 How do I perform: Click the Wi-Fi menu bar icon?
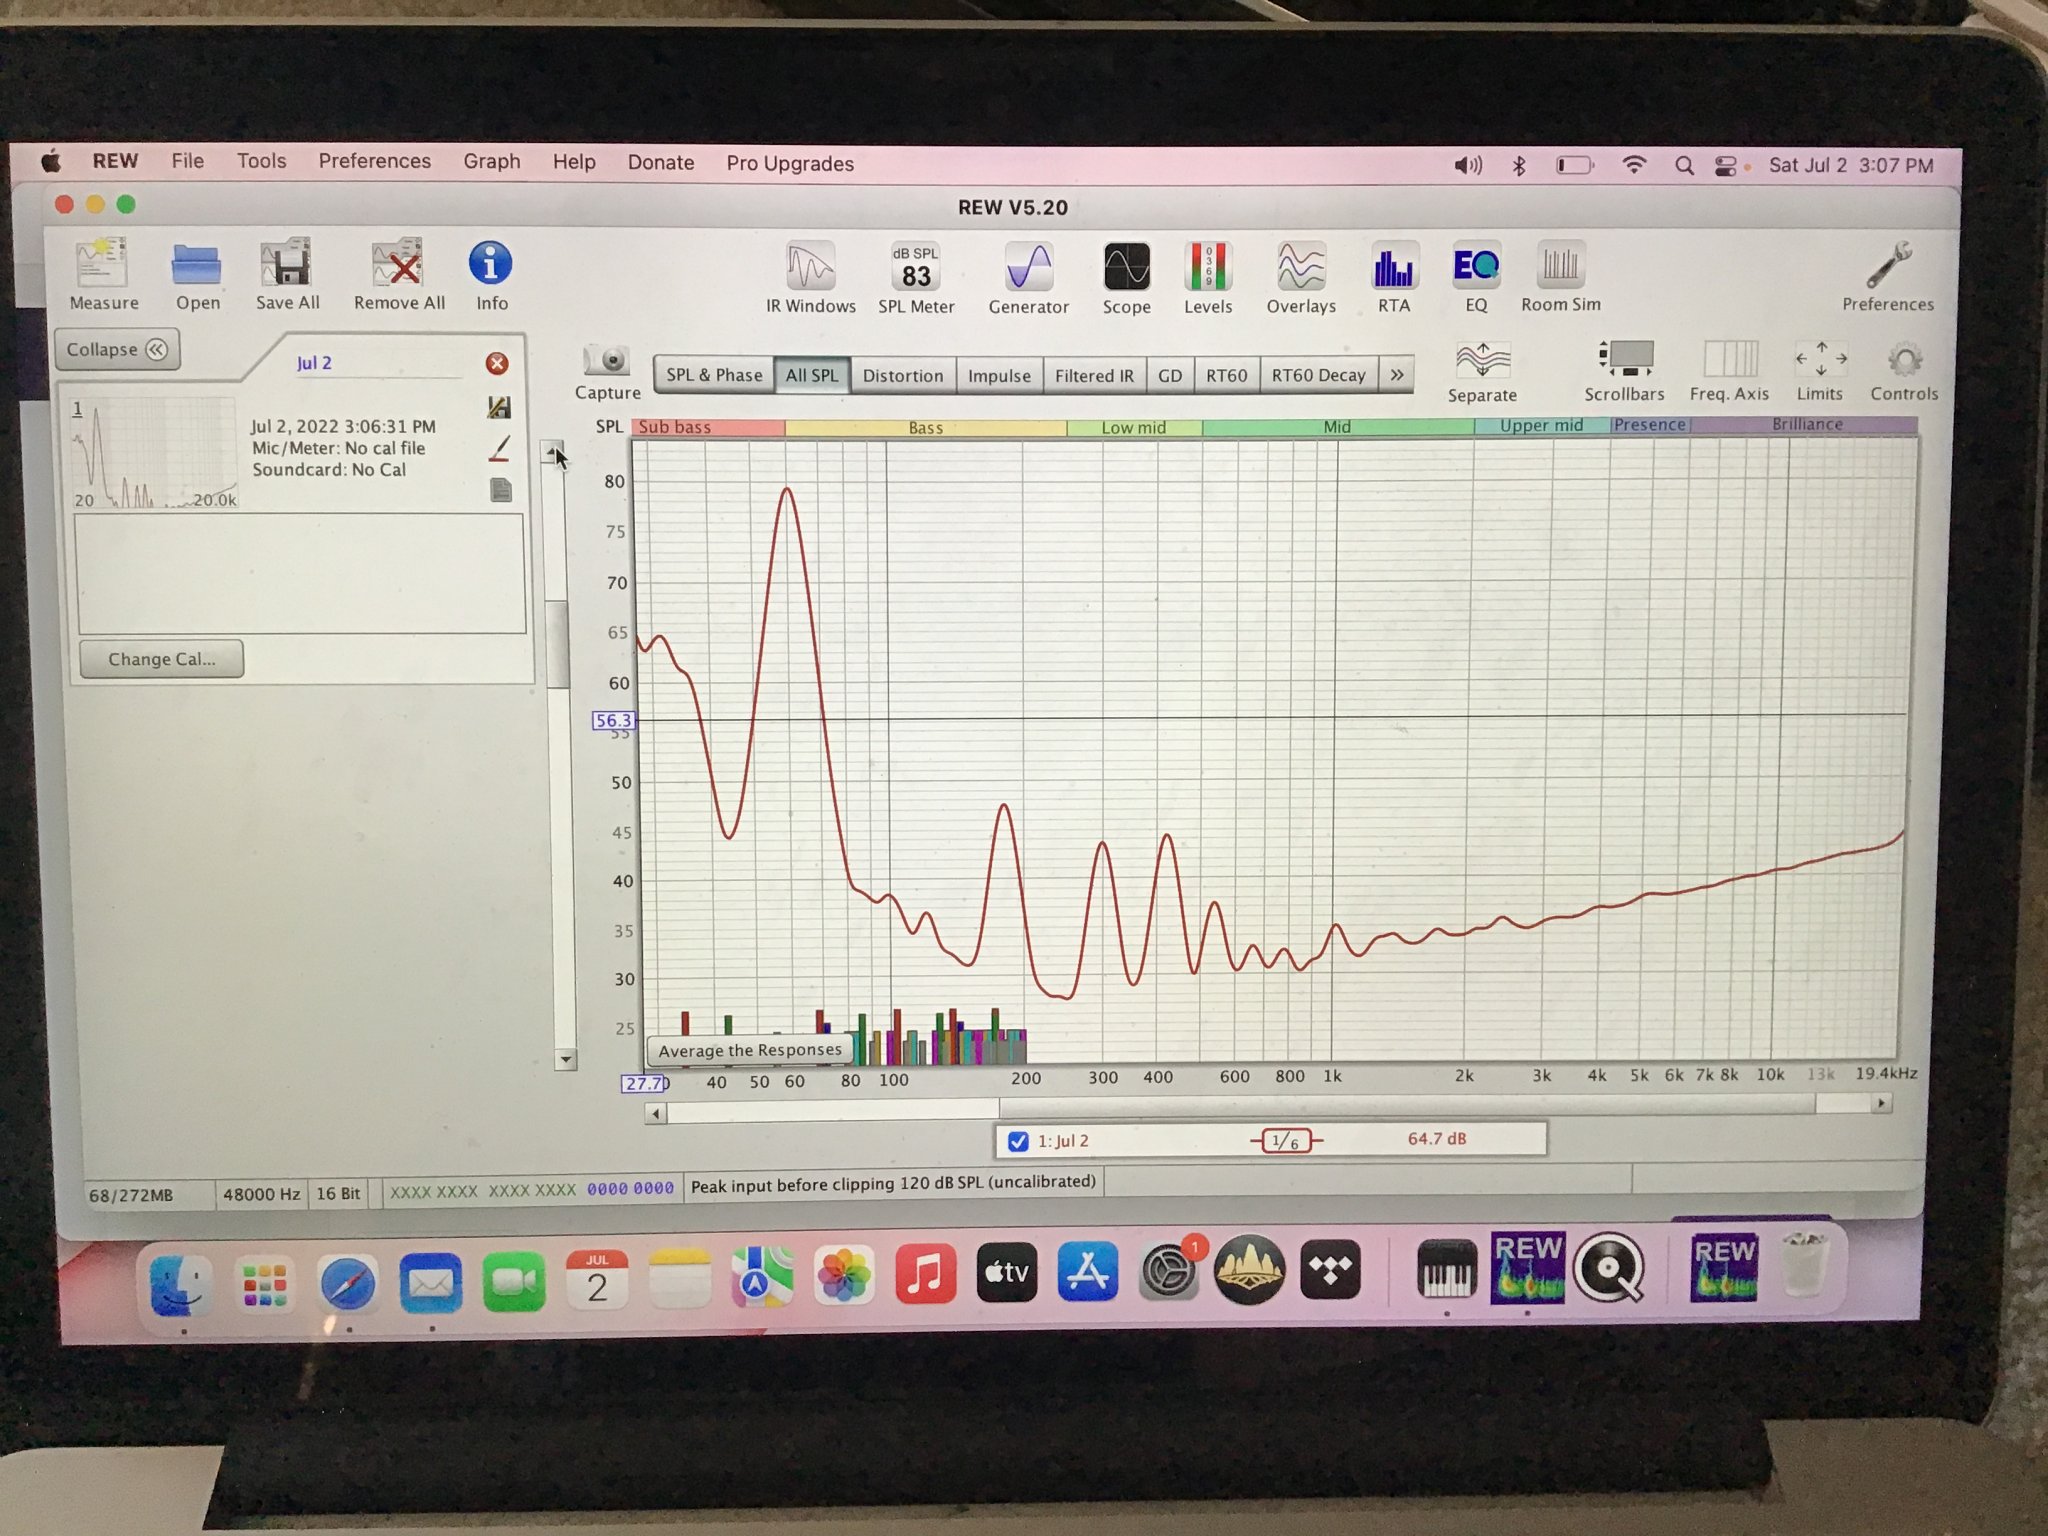pyautogui.click(x=1634, y=165)
